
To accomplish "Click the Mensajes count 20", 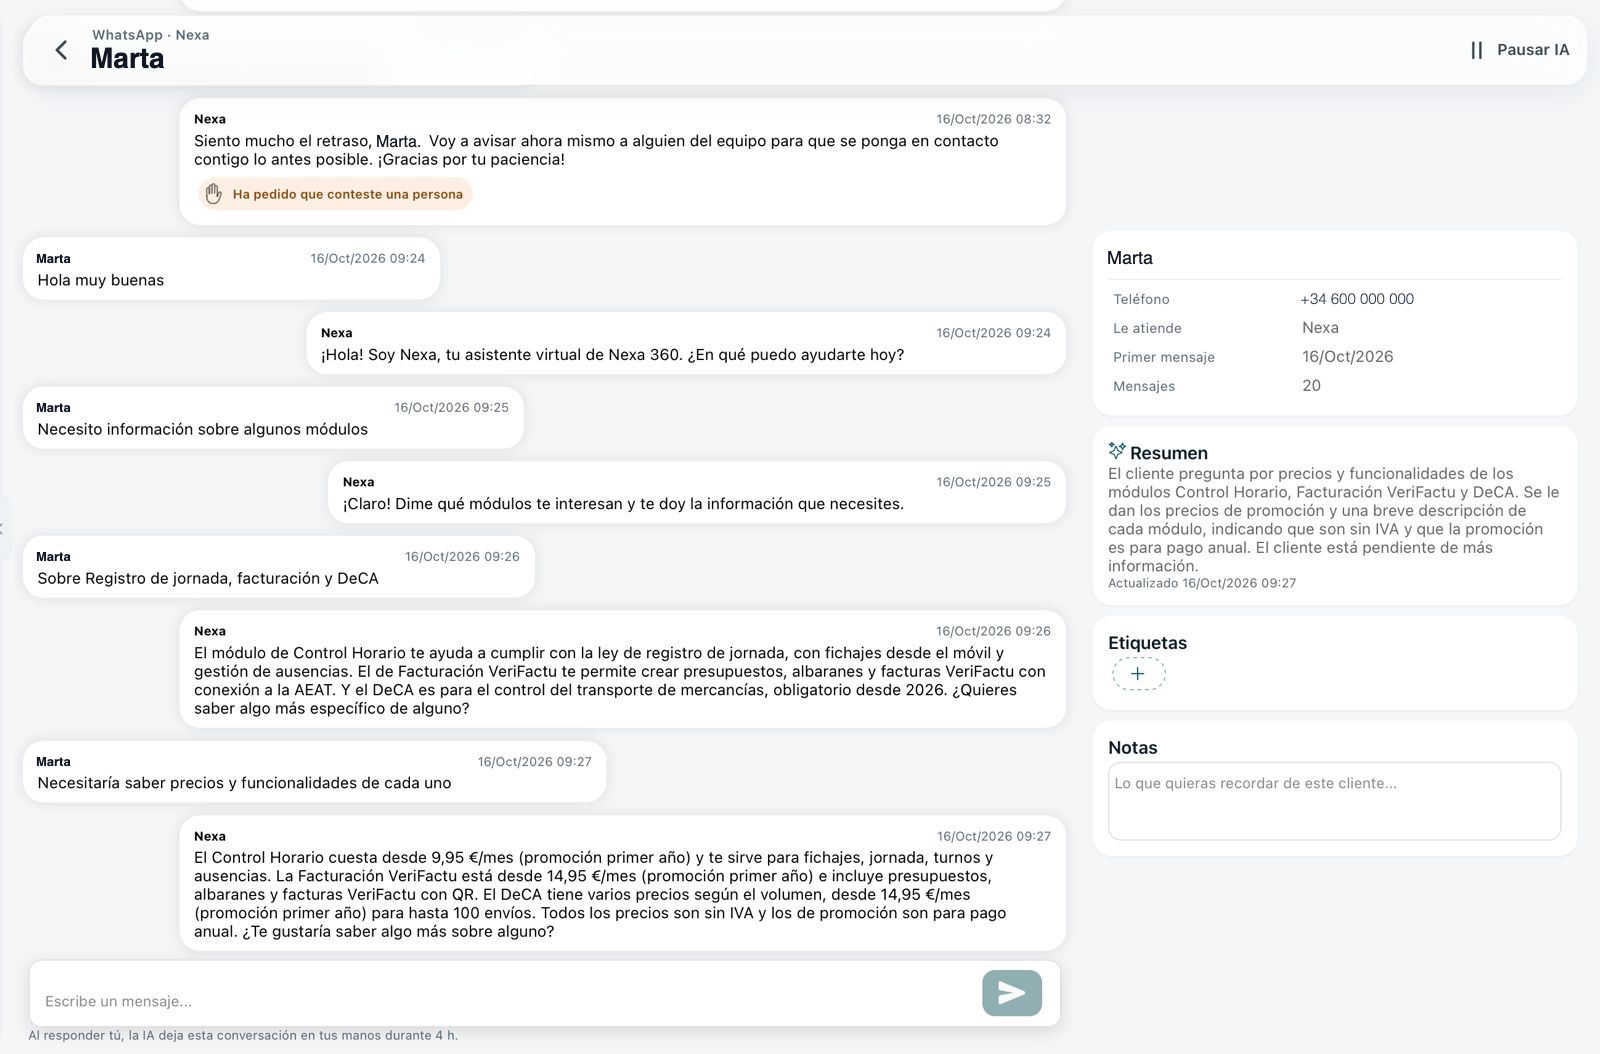I will coord(1311,386).
